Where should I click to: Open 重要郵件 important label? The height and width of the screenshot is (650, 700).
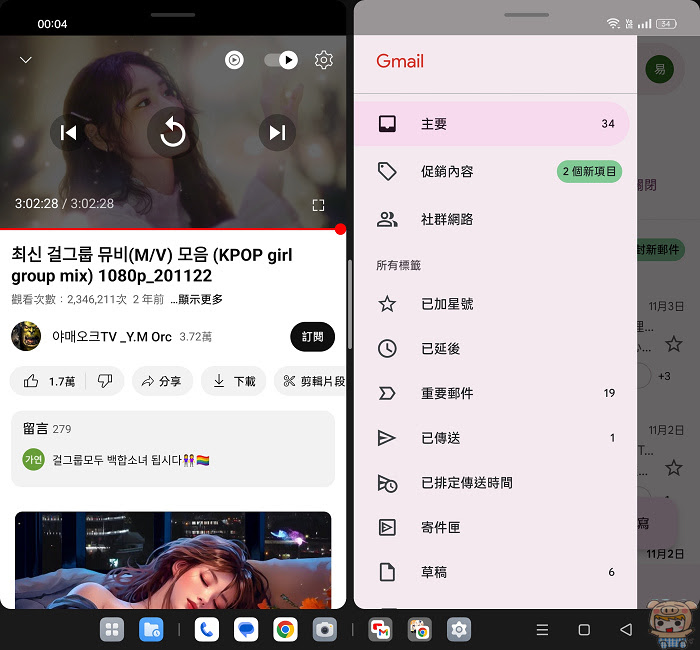coord(492,393)
